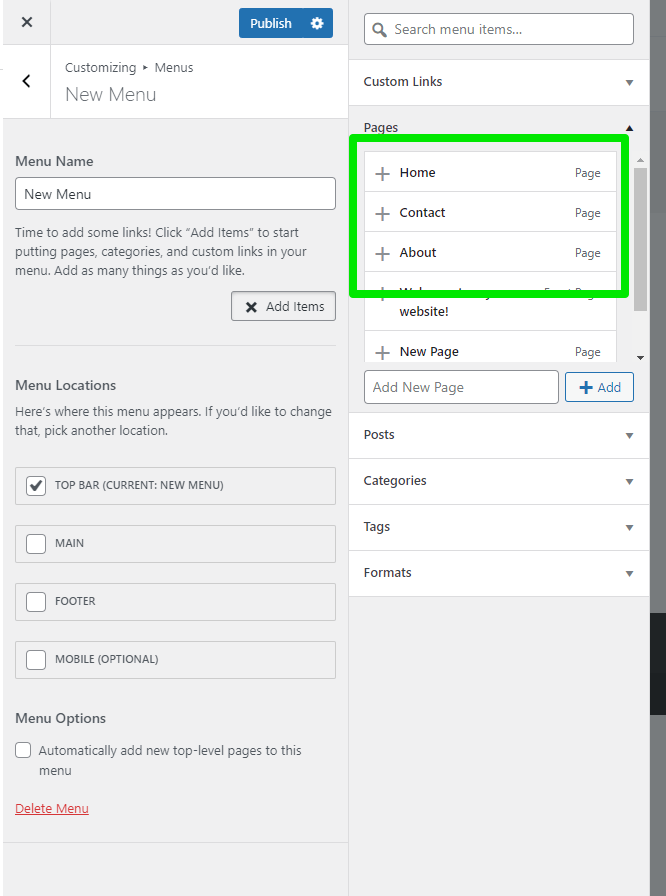The height and width of the screenshot is (896, 666).
Task: Expand the Posts section
Action: point(629,436)
